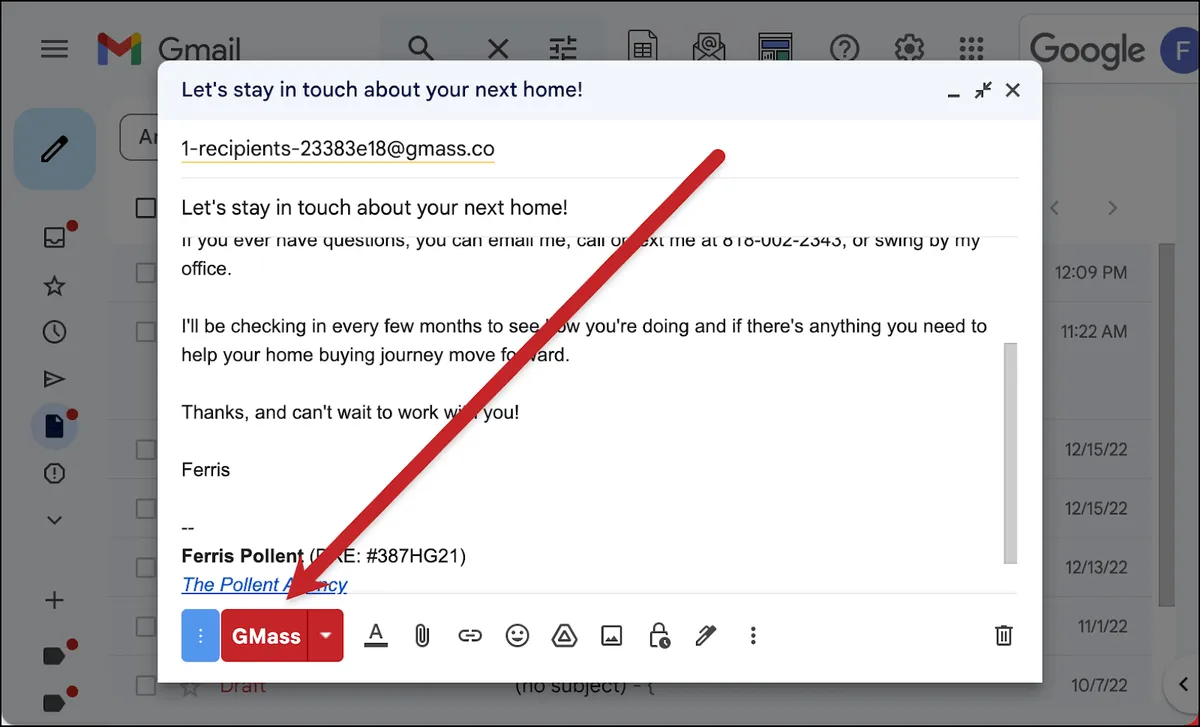1200x727 pixels.
Task: Open more options three-dot menu in compose toolbar
Action: click(754, 635)
